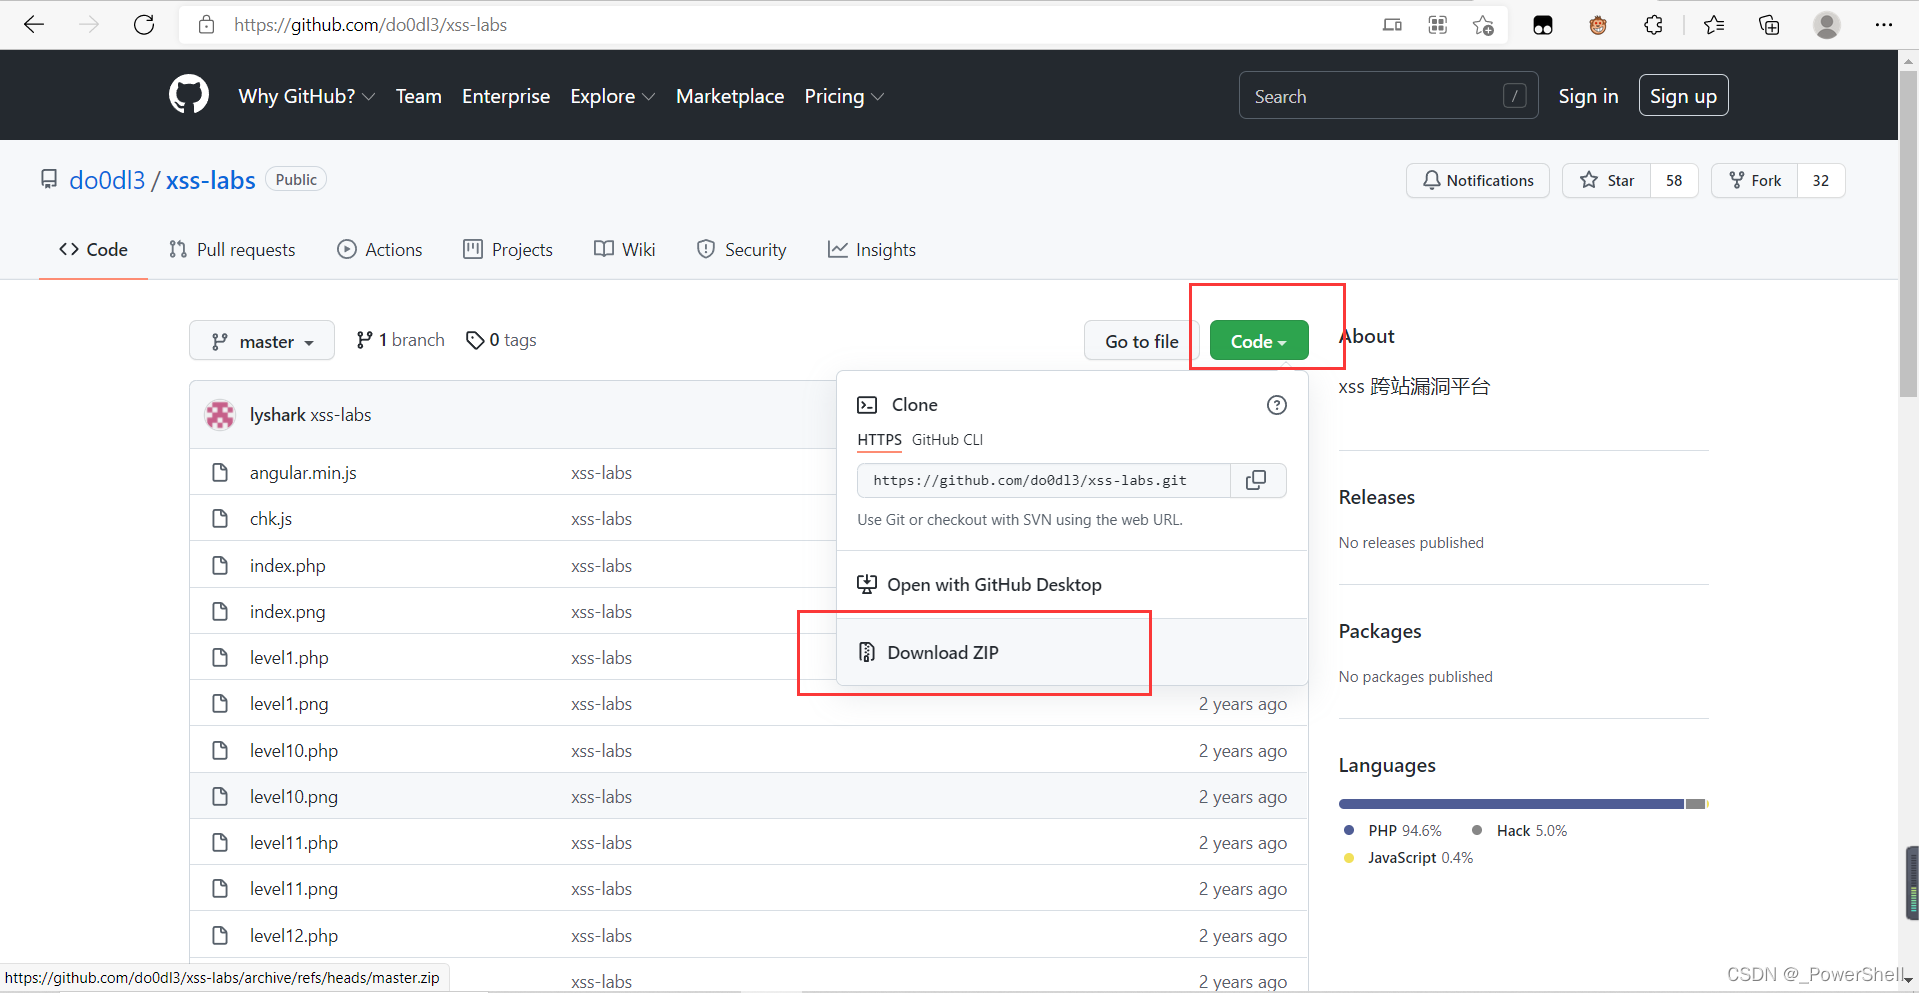Click the repository icon beside do0dl3
Image resolution: width=1919 pixels, height=993 pixels.
pos(48,179)
